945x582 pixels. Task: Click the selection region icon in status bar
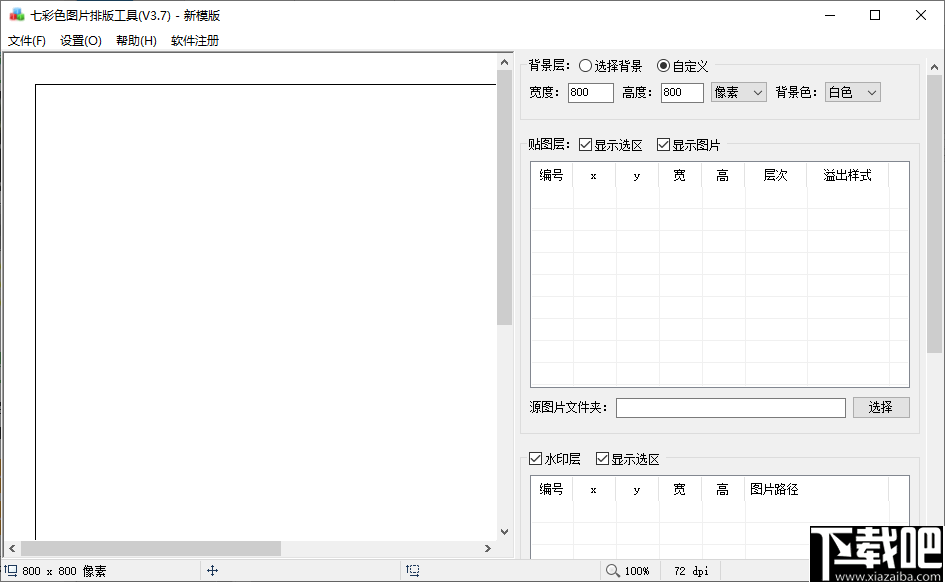[413, 570]
